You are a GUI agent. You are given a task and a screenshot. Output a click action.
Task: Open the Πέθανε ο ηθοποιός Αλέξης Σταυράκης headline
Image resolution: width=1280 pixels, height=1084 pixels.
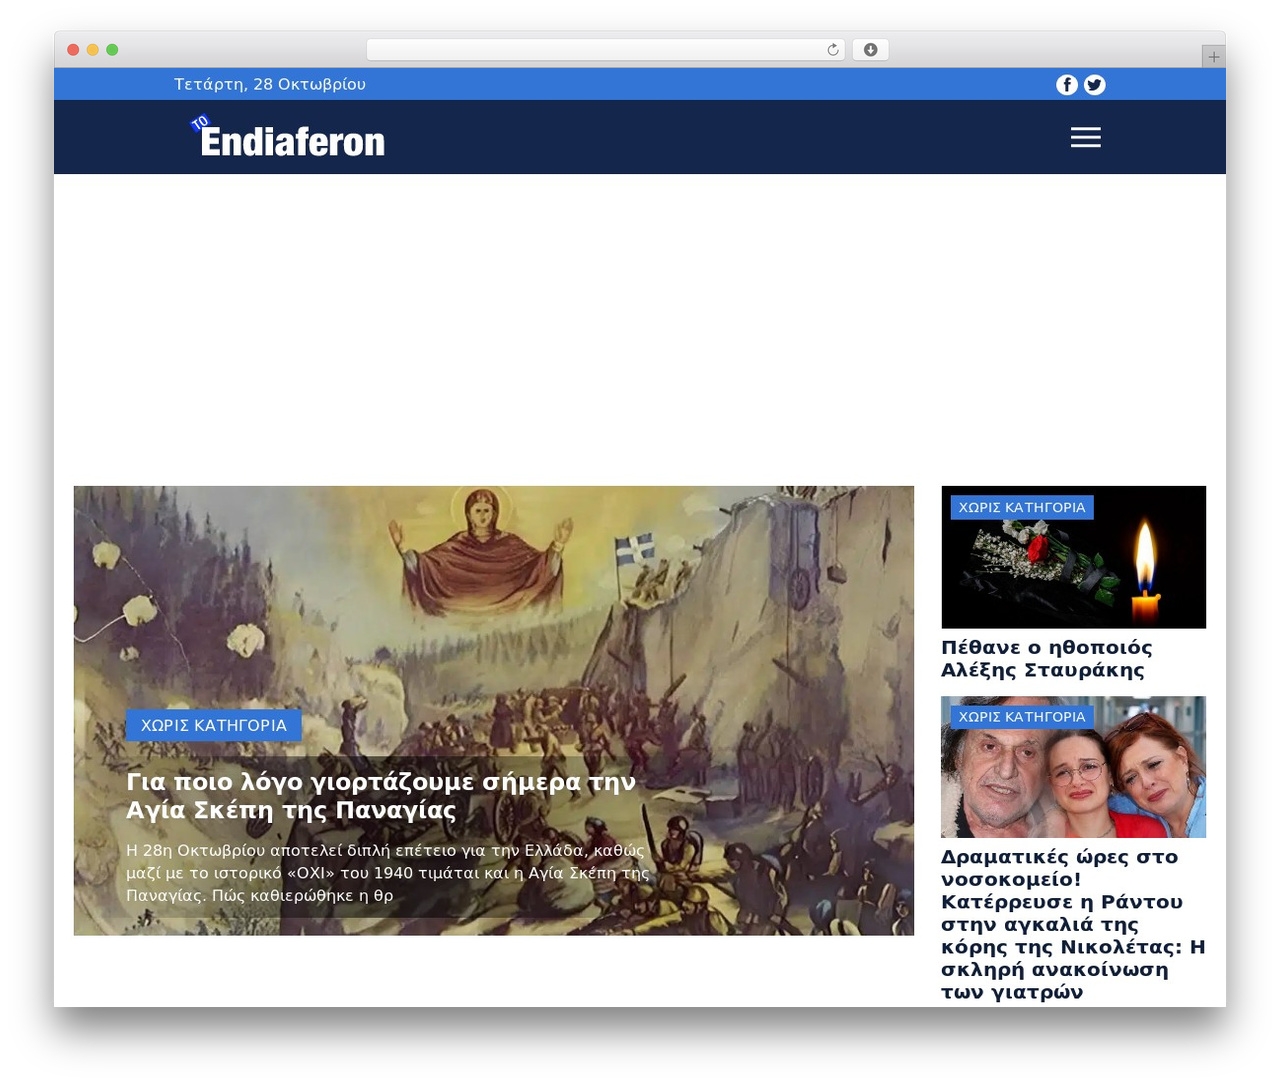coord(1047,659)
